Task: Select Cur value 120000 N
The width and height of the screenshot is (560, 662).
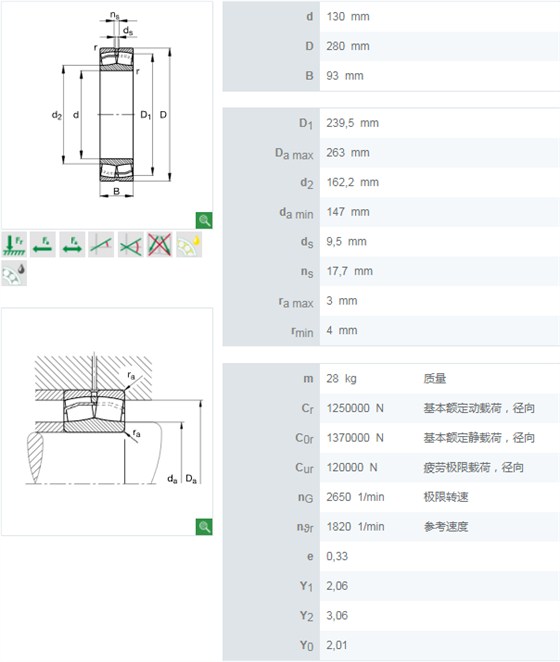Action: [x=352, y=467]
